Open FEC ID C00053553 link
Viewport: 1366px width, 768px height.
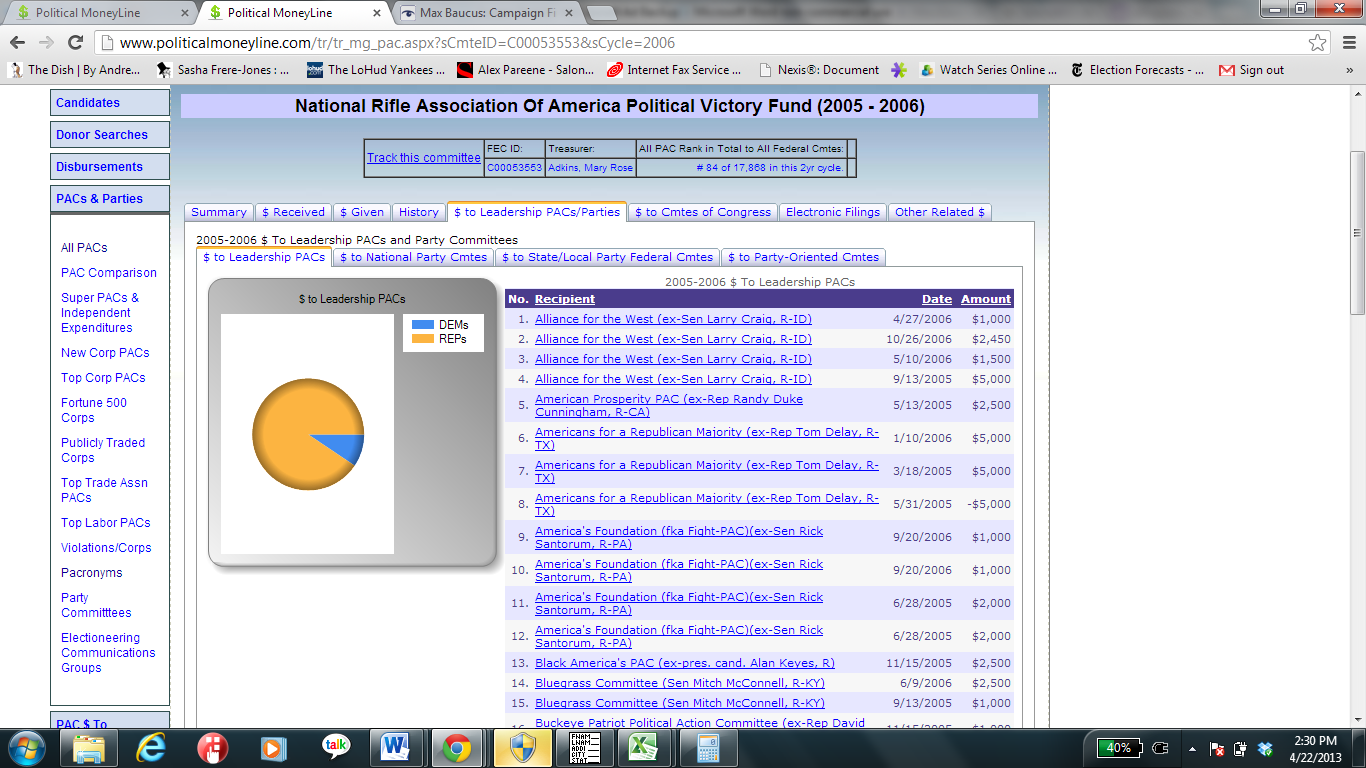(515, 168)
